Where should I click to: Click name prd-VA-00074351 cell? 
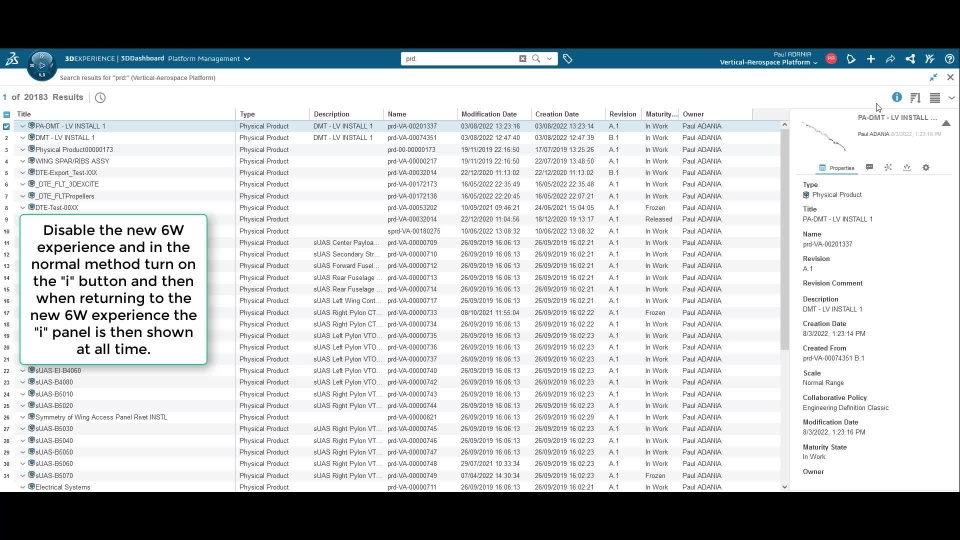412,138
